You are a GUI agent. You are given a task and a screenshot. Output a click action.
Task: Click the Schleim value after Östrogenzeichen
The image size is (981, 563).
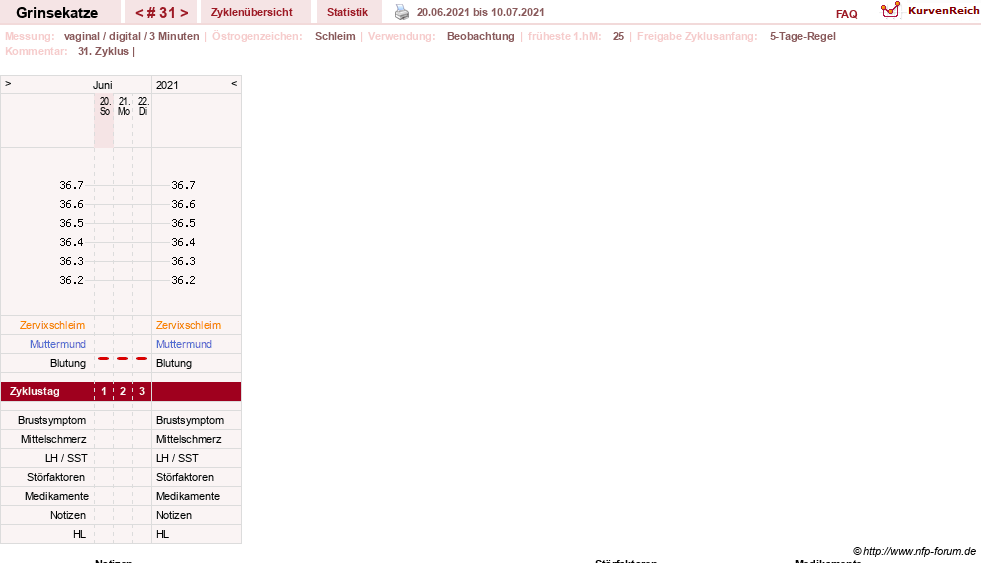coord(335,36)
